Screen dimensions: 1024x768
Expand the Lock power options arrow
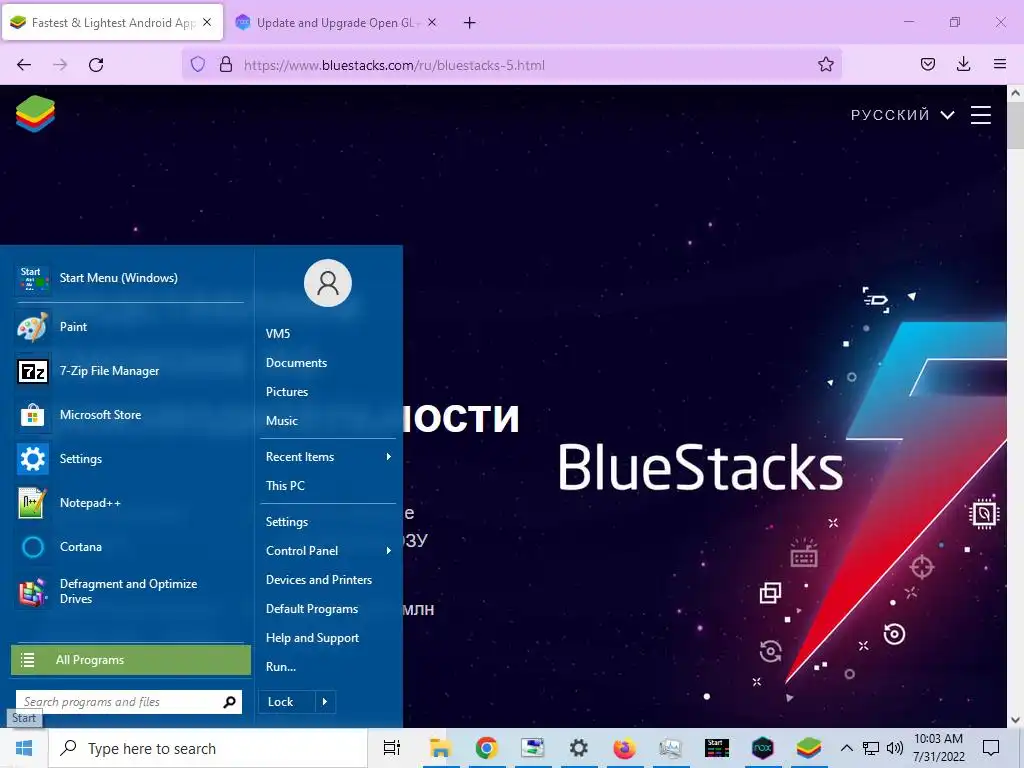[x=325, y=702]
